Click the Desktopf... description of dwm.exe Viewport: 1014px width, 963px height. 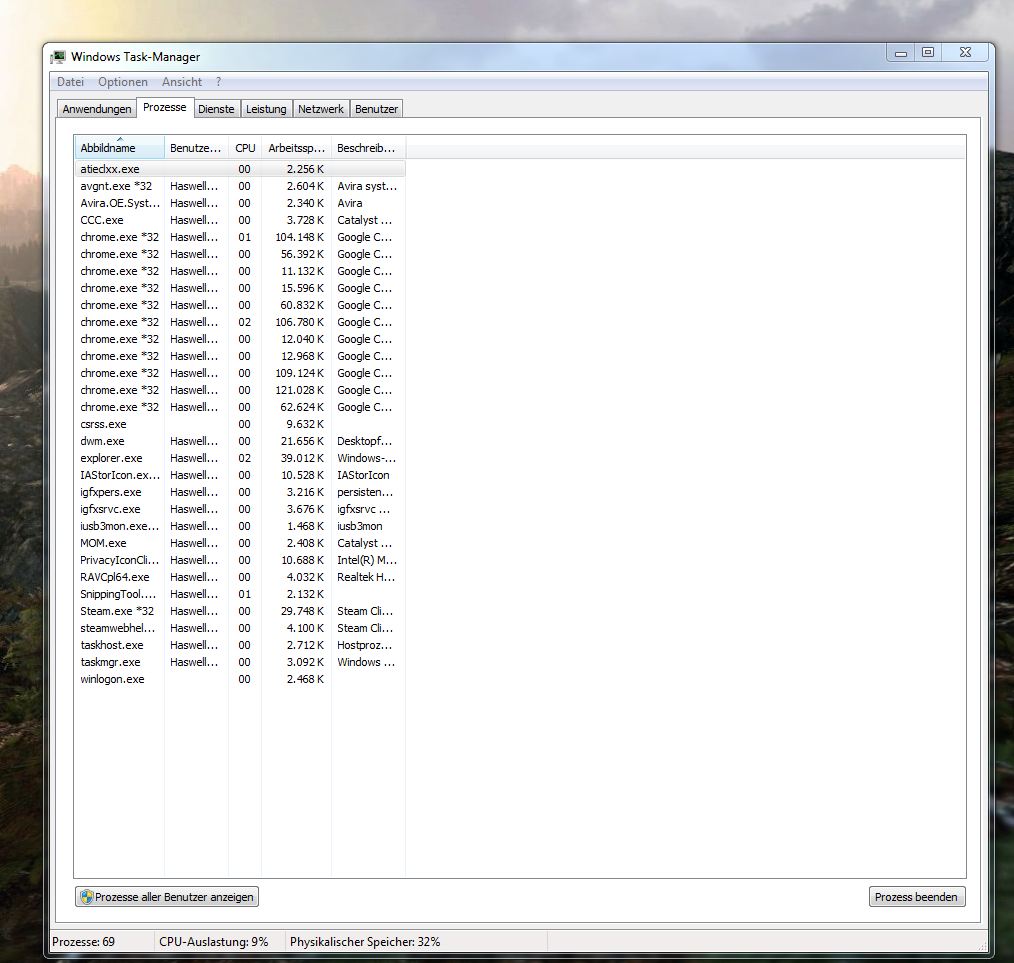(x=365, y=441)
